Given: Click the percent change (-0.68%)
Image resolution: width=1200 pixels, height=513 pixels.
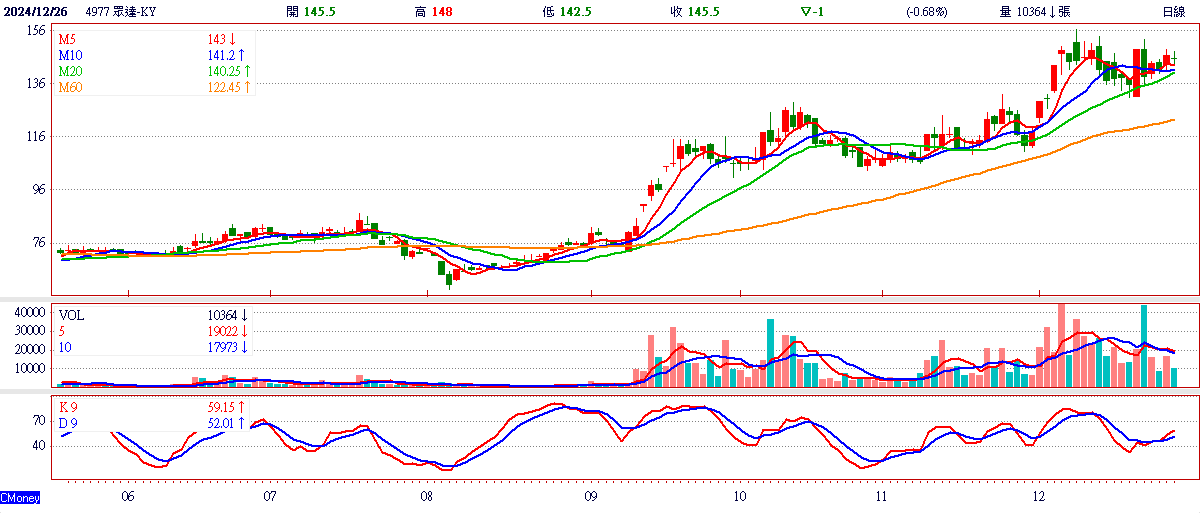Looking at the screenshot, I should tap(927, 11).
